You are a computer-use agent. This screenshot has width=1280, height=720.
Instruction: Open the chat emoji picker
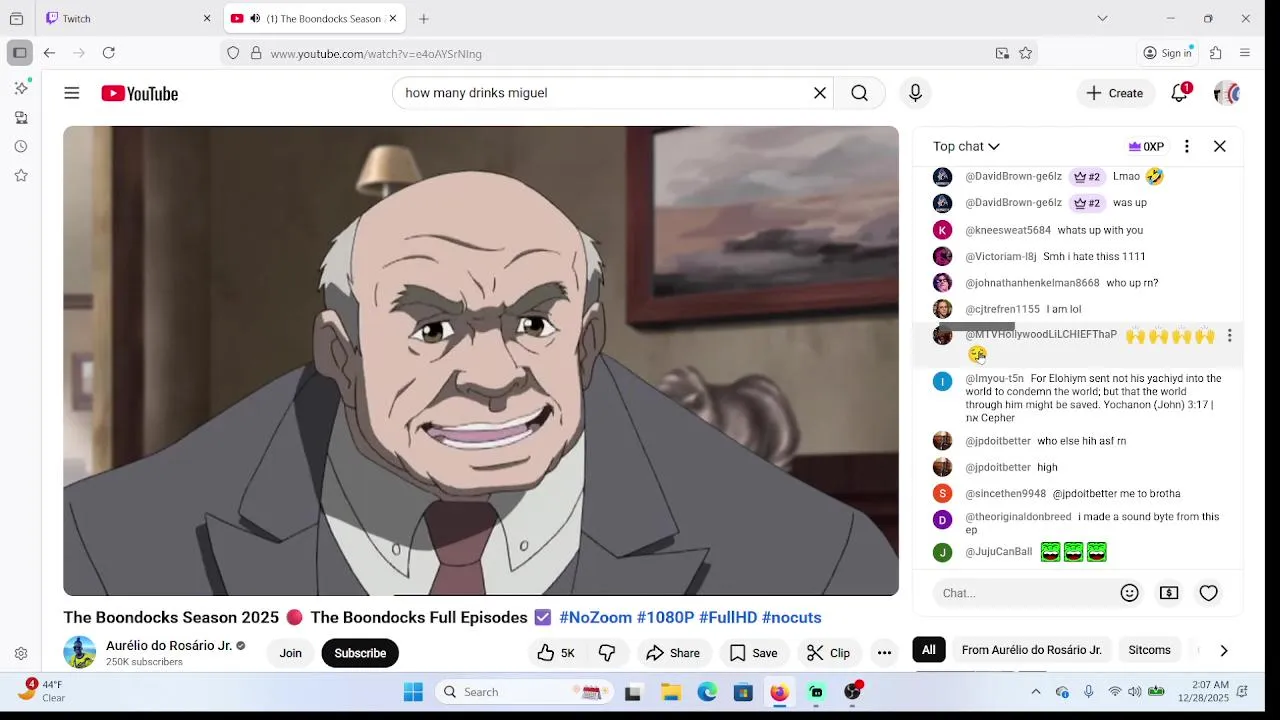point(1130,593)
